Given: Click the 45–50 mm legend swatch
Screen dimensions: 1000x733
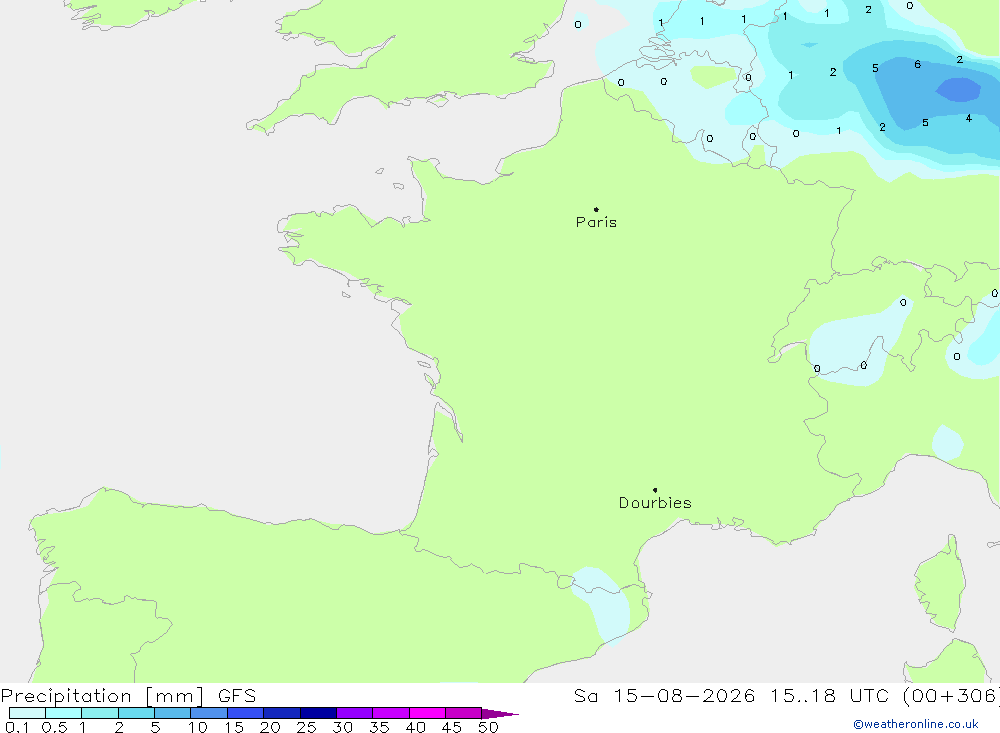Looking at the screenshot, I should (463, 713).
